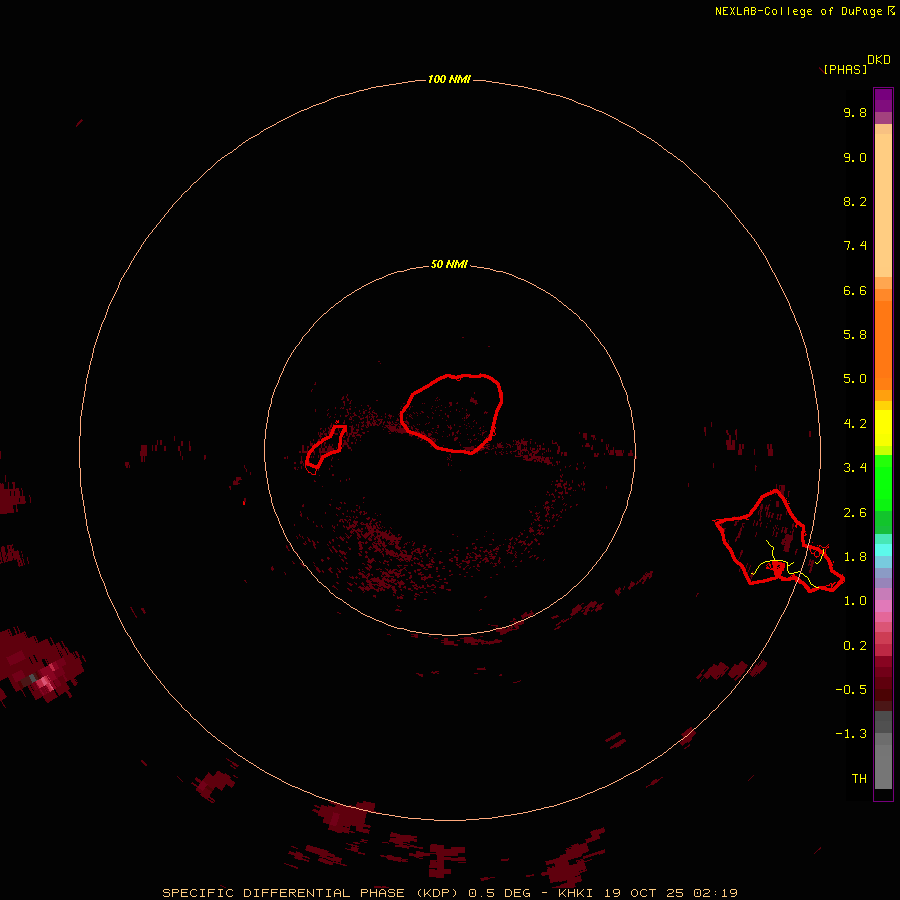Viewport: 900px width, 900px height.
Task: Click the 6.6 color scale value
Action: 855,291
